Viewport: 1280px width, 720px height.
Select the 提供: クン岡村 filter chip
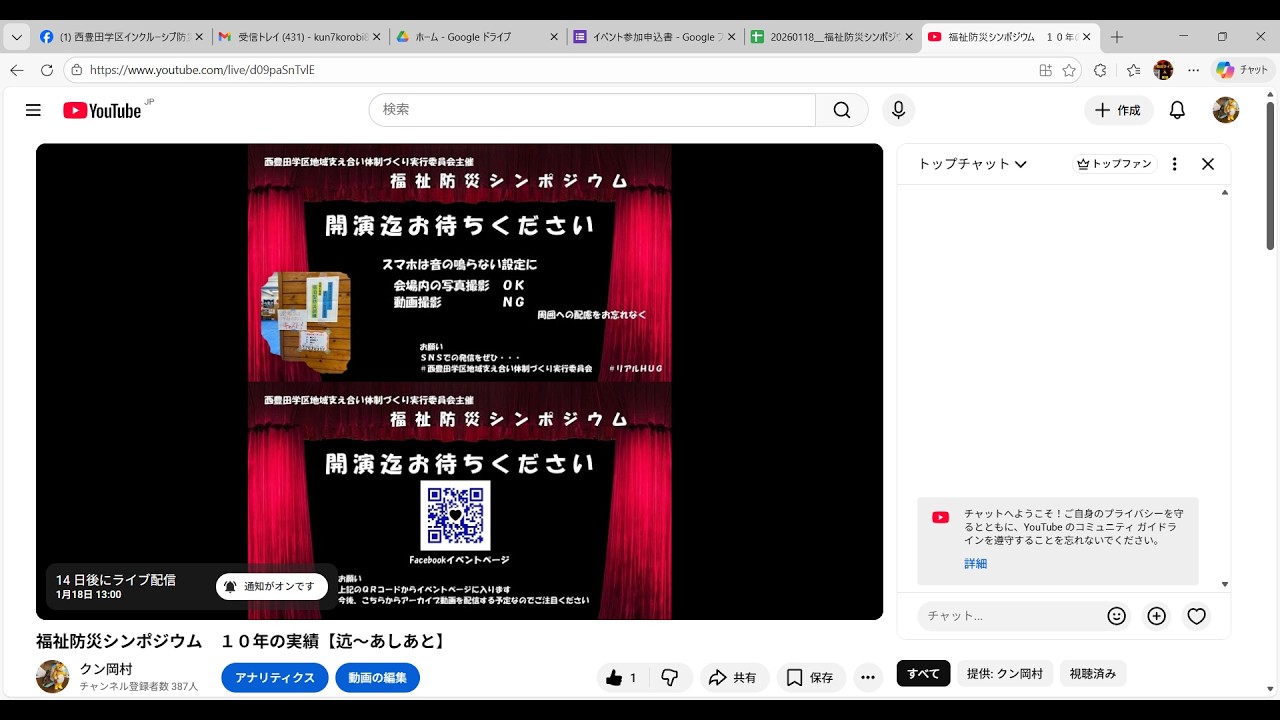pos(1005,674)
